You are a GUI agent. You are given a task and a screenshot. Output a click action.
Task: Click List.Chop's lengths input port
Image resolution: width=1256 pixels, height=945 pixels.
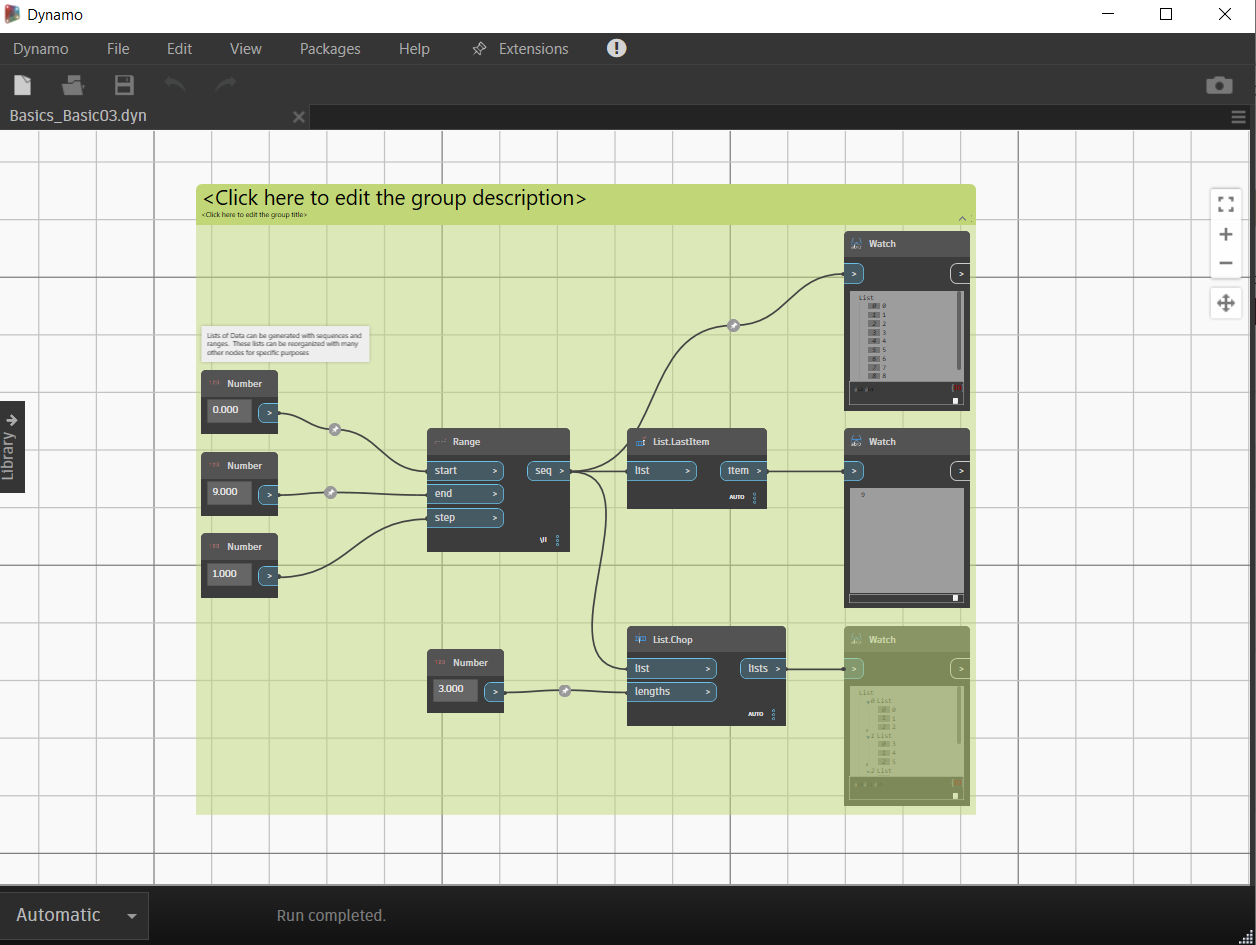[x=672, y=692]
